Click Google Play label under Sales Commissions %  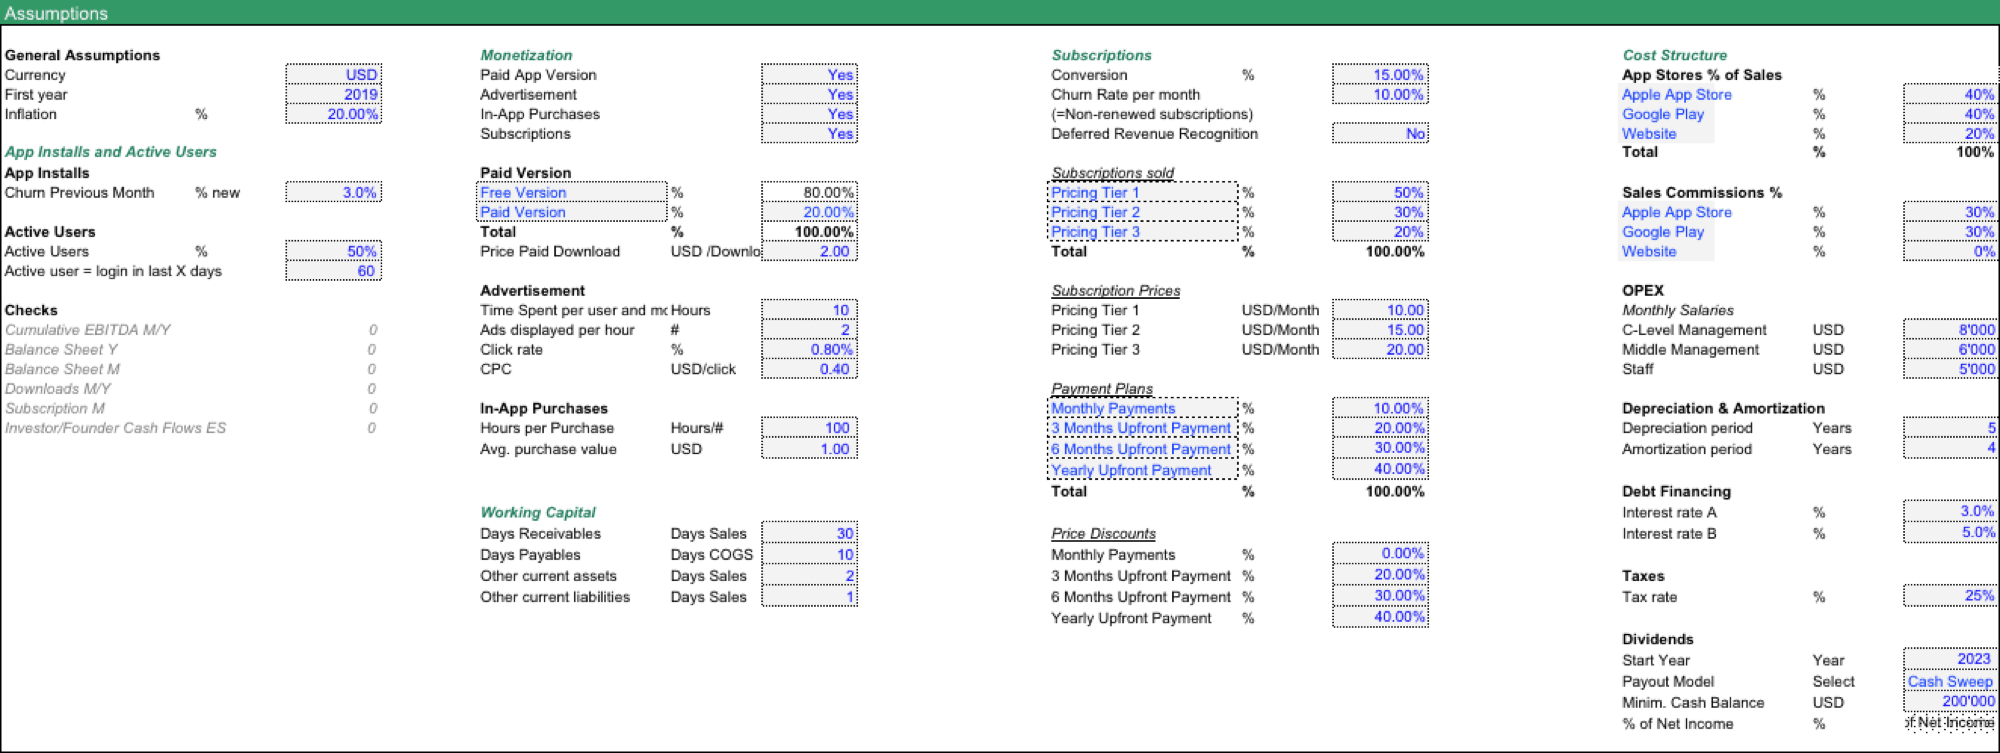pyautogui.click(x=1663, y=232)
